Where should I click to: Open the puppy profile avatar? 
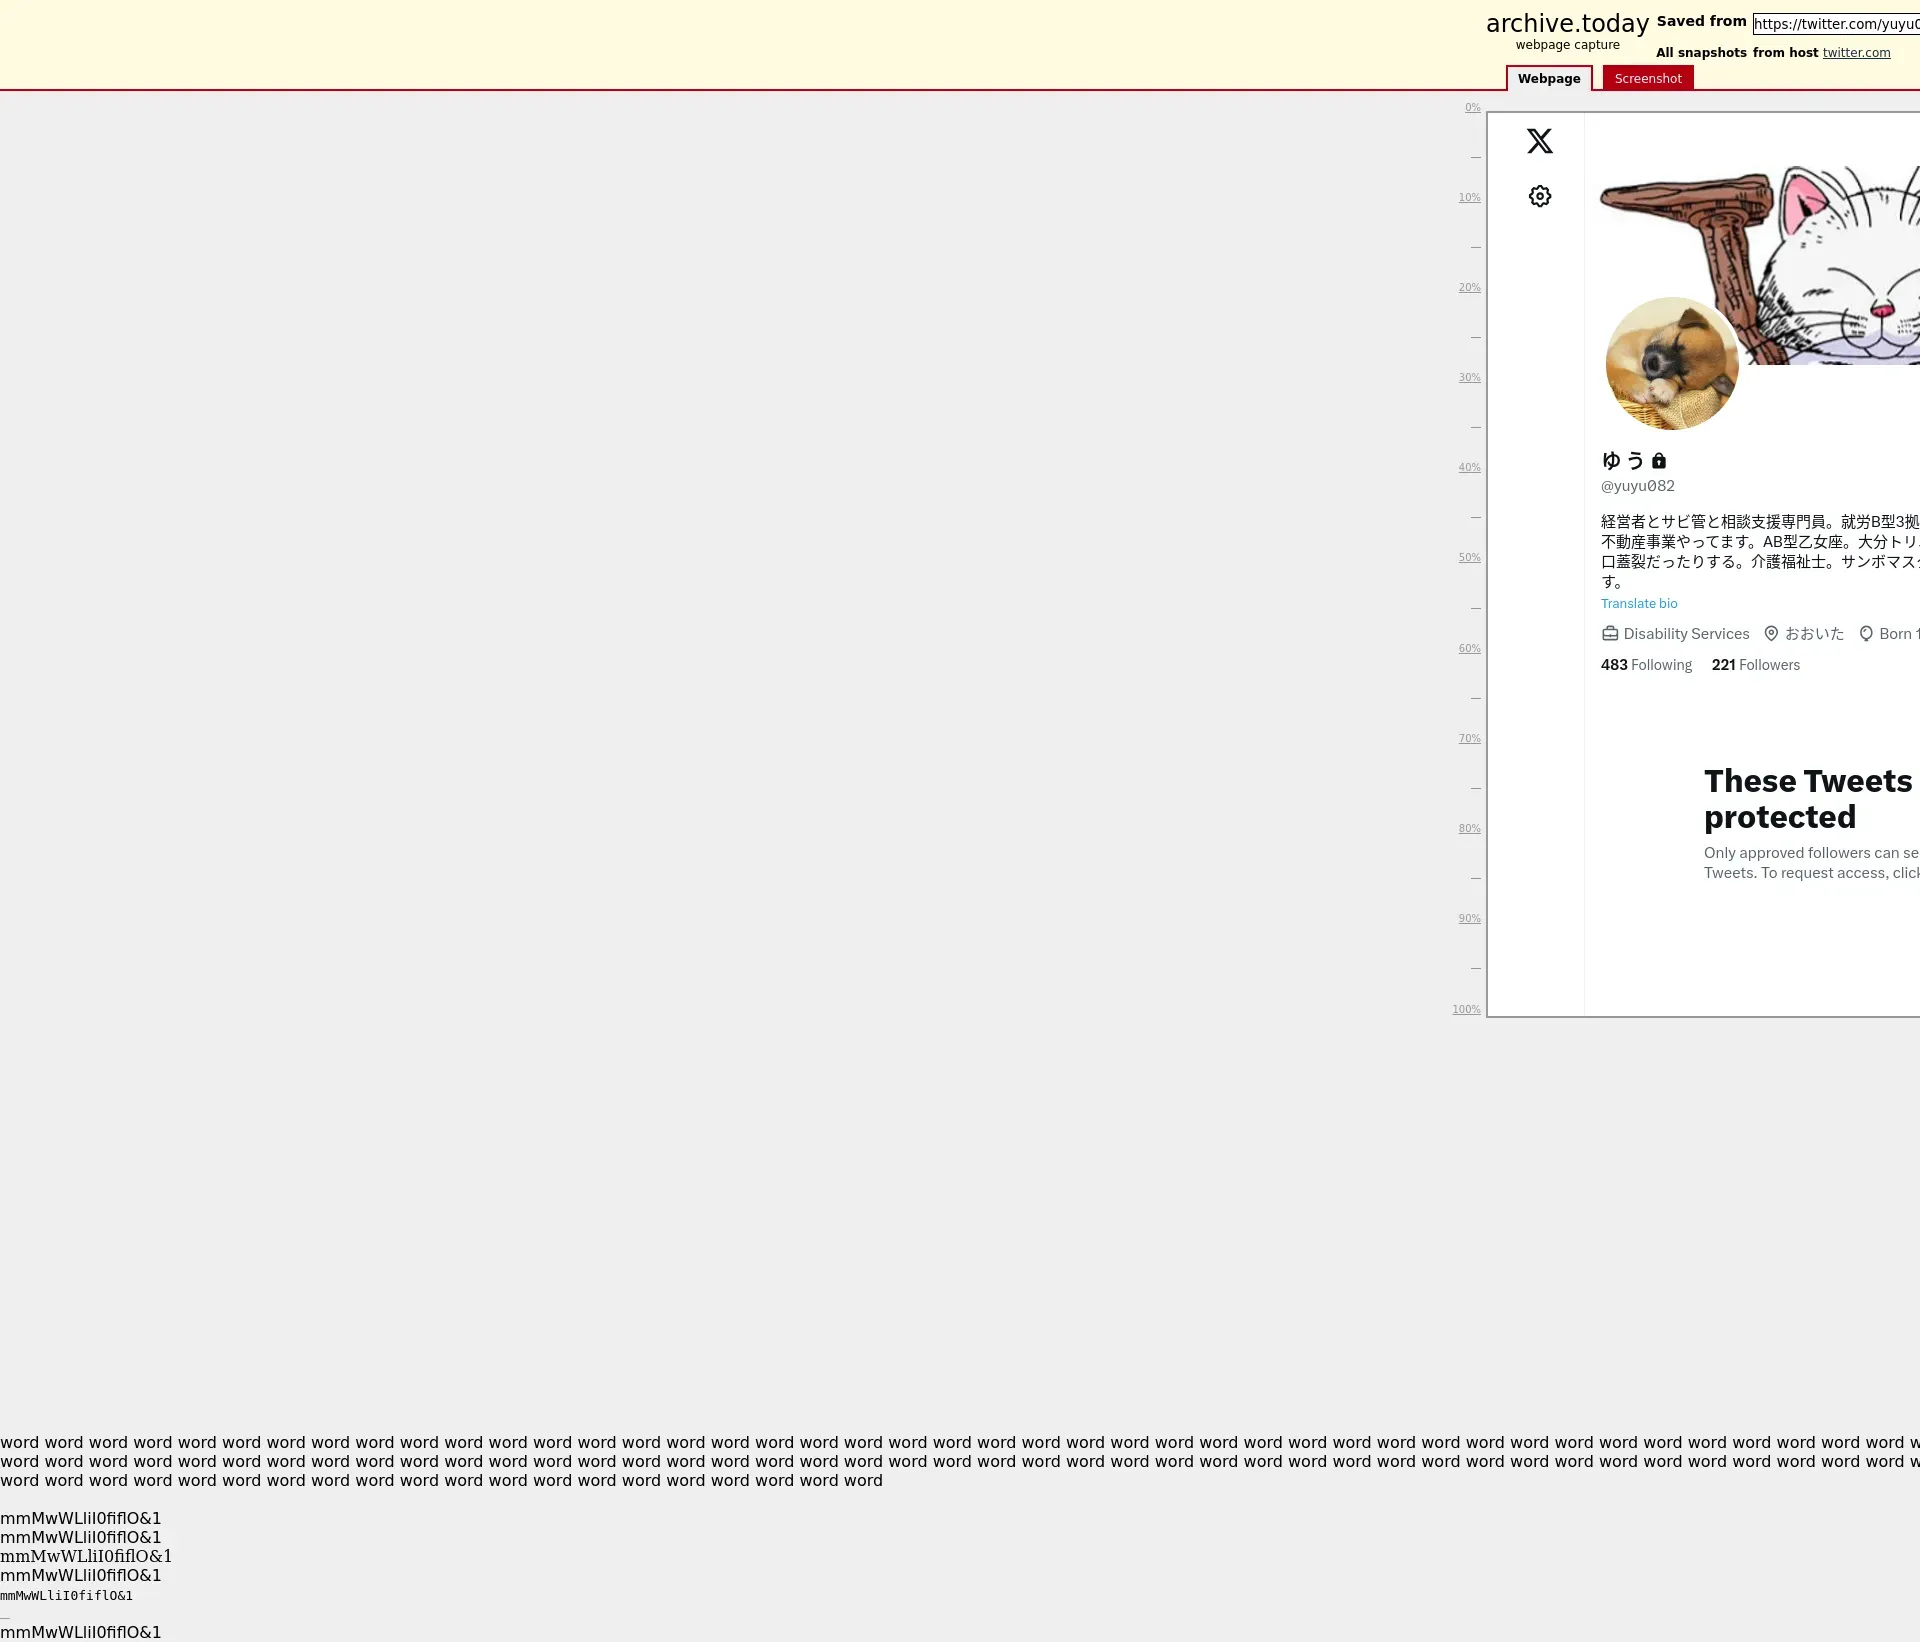coord(1671,364)
